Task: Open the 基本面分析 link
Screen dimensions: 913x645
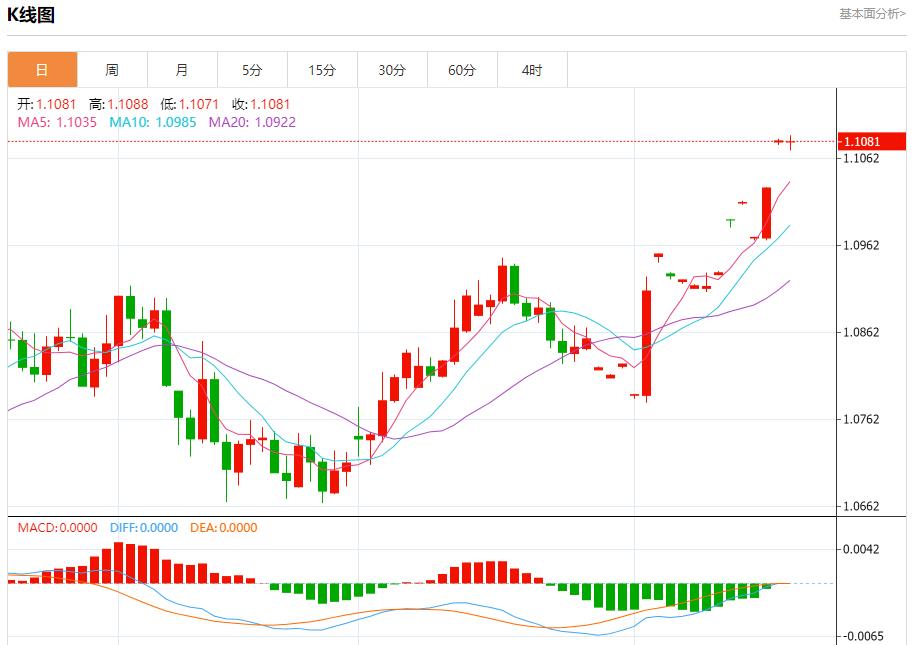Action: (871, 14)
